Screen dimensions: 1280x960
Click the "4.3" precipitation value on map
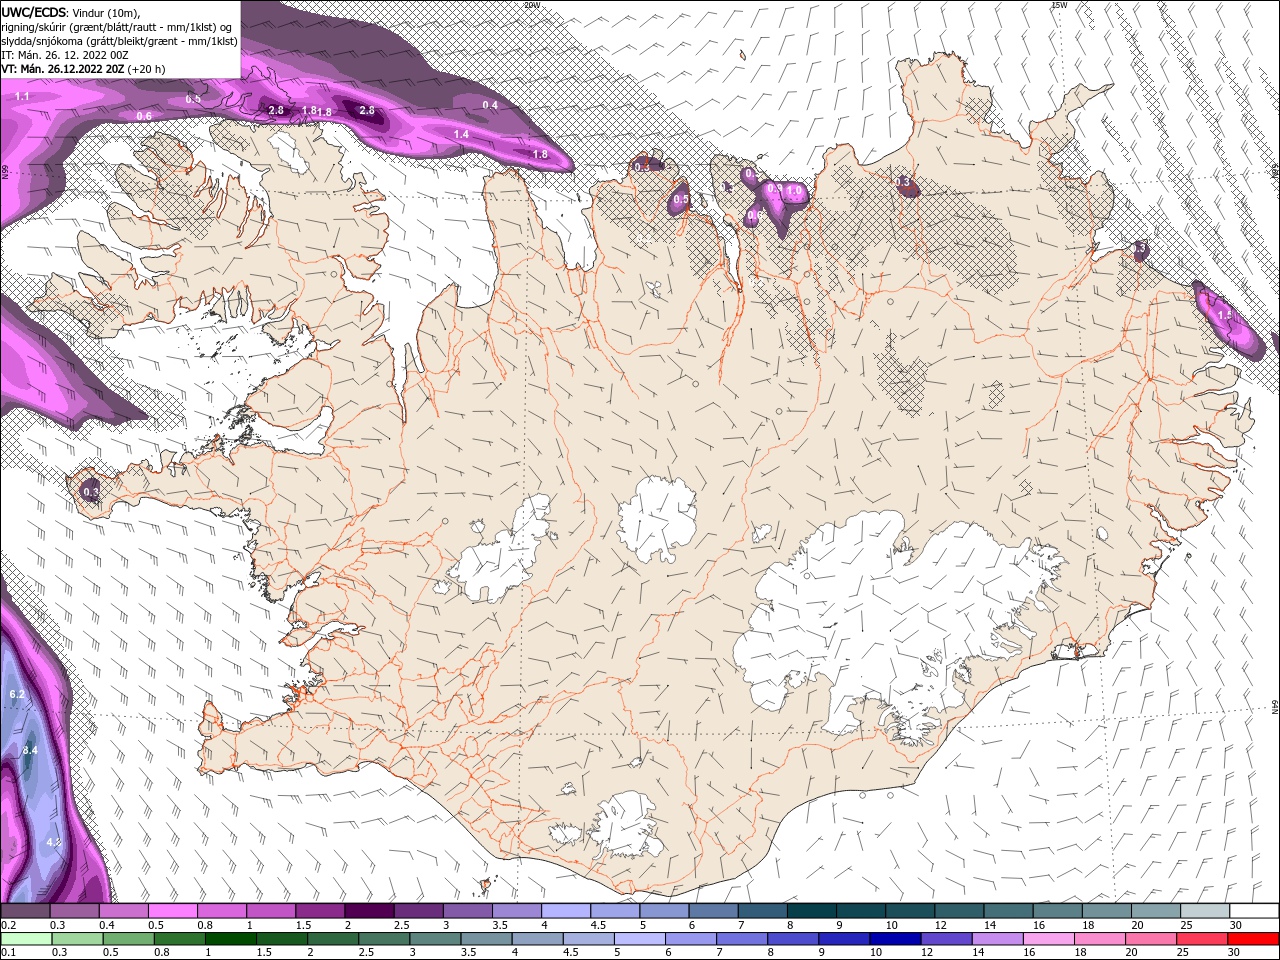54,843
